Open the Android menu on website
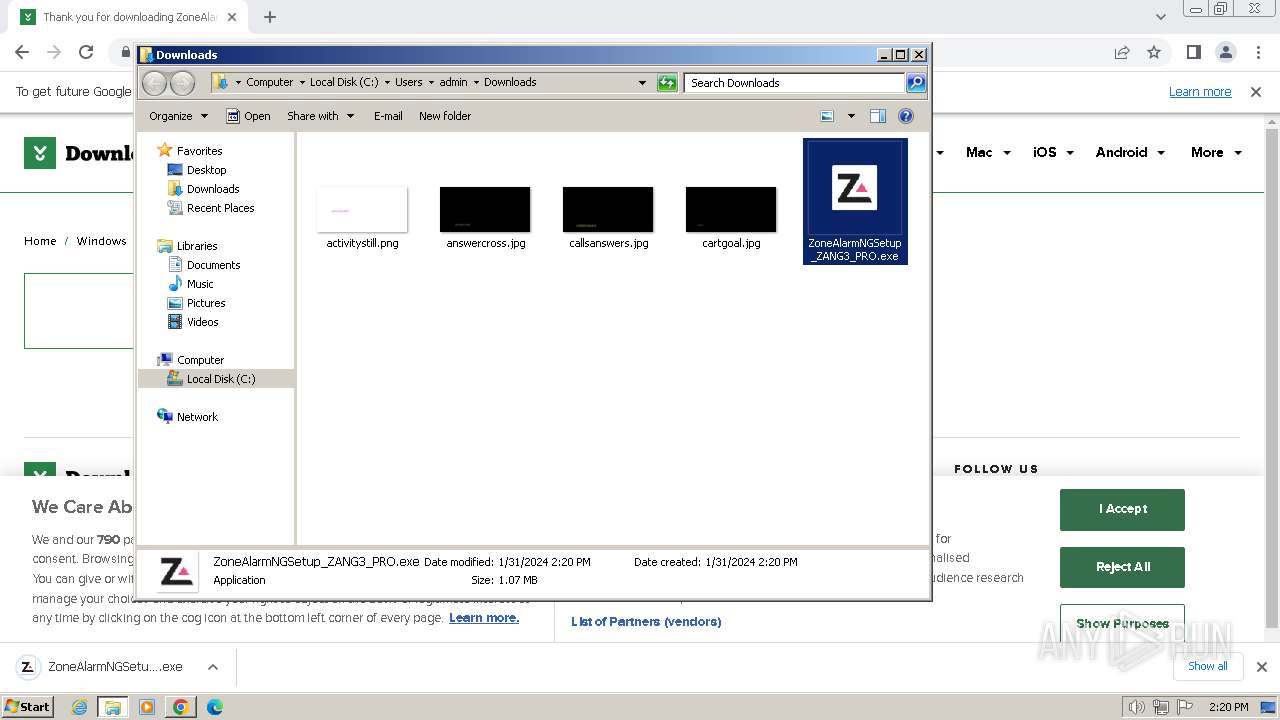 [x=1130, y=153]
